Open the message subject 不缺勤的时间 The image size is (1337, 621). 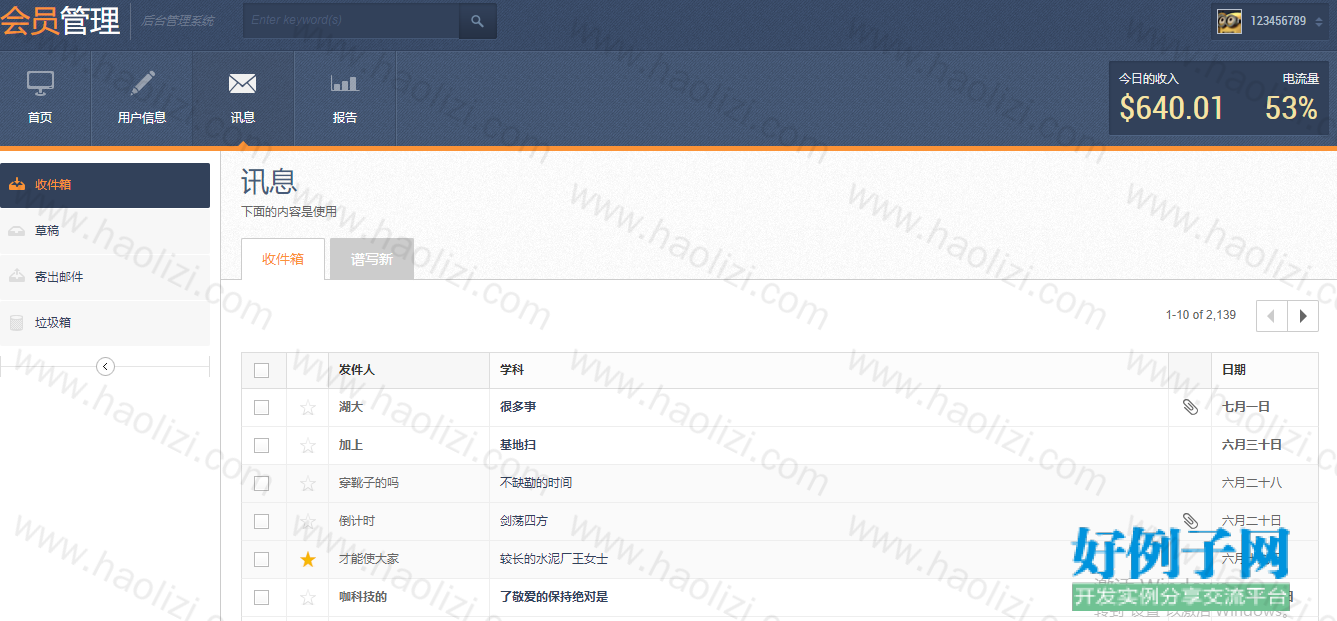[536, 483]
